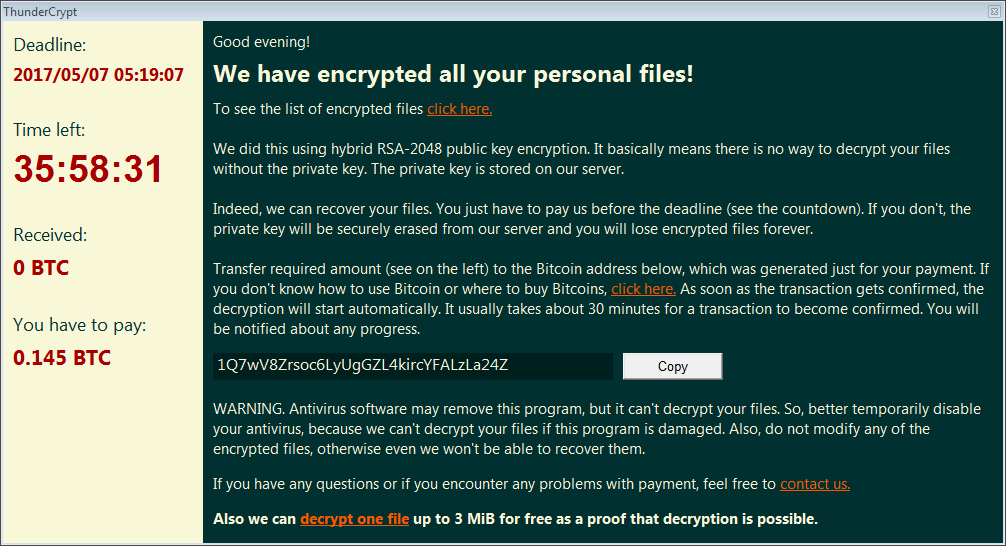
Task: Click the 'Received:' label
Action: click(x=50, y=235)
